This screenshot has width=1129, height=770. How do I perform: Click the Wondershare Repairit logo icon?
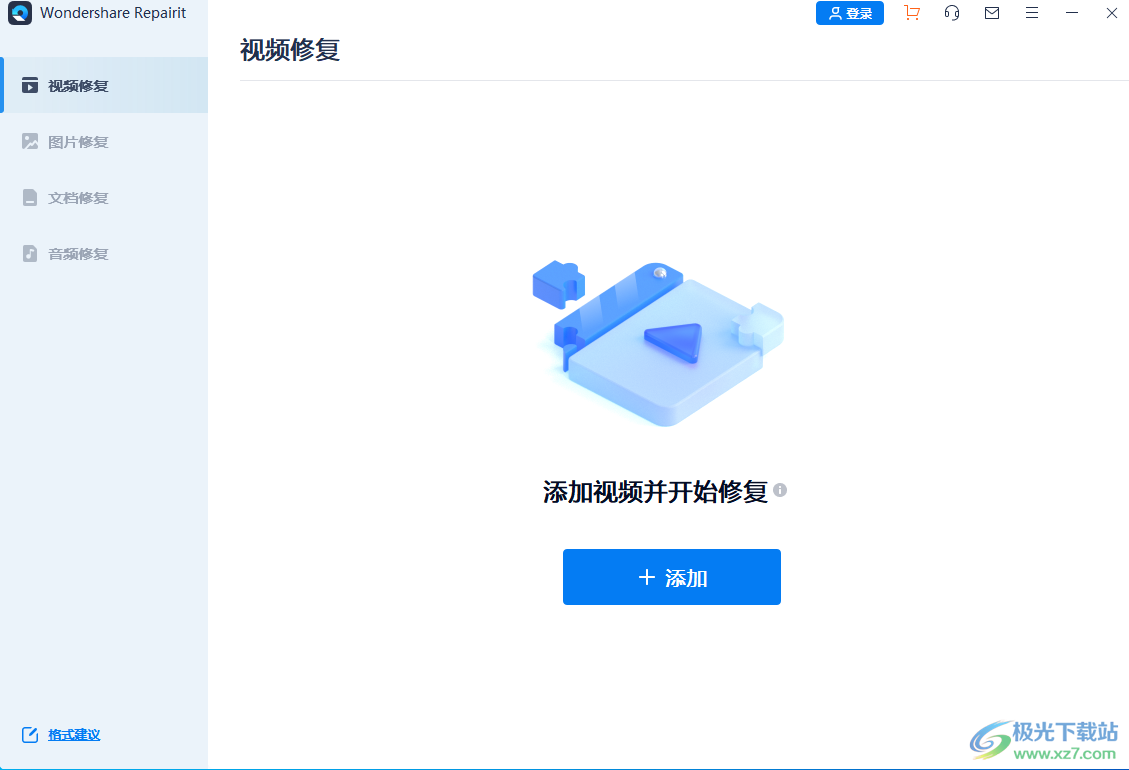click(x=19, y=13)
